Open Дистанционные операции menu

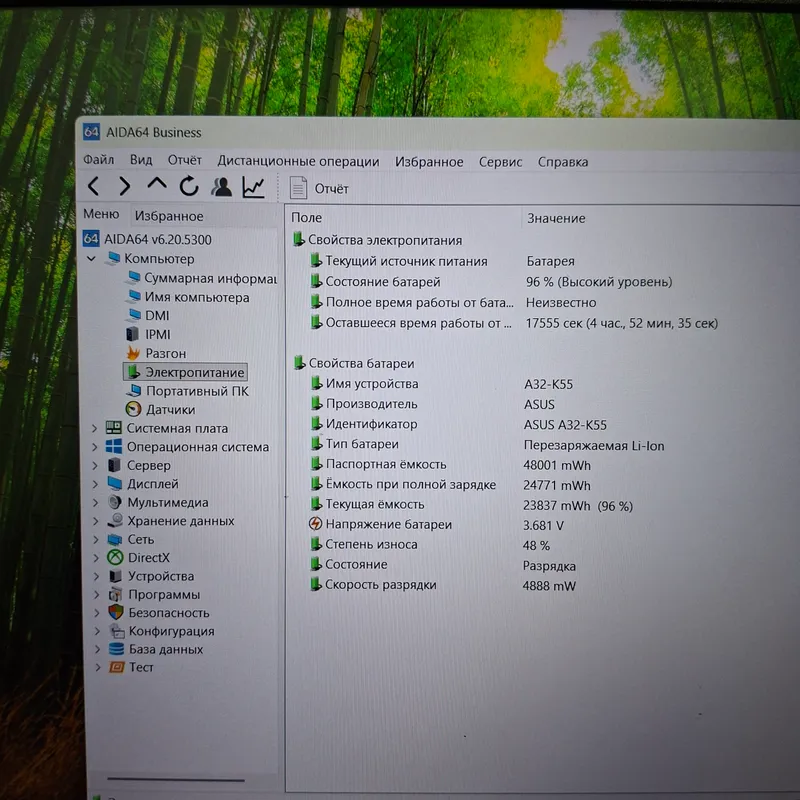coord(298,161)
